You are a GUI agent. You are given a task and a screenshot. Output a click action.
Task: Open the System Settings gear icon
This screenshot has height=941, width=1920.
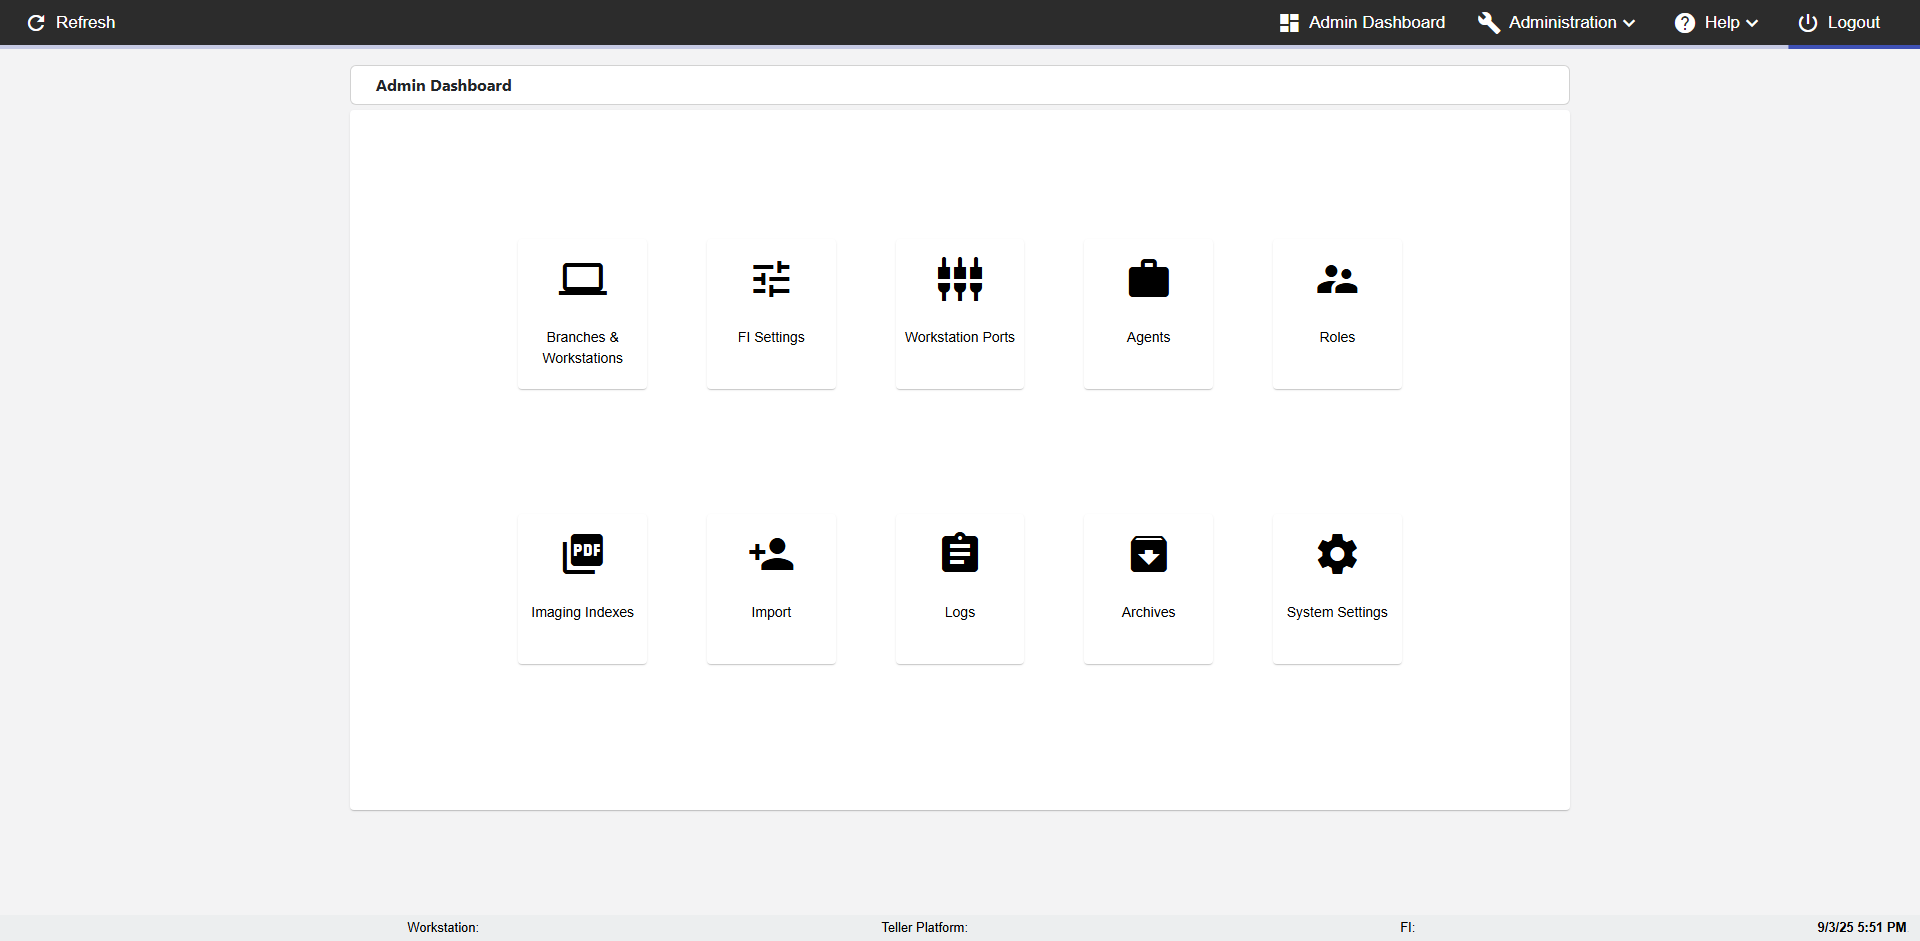click(x=1337, y=554)
